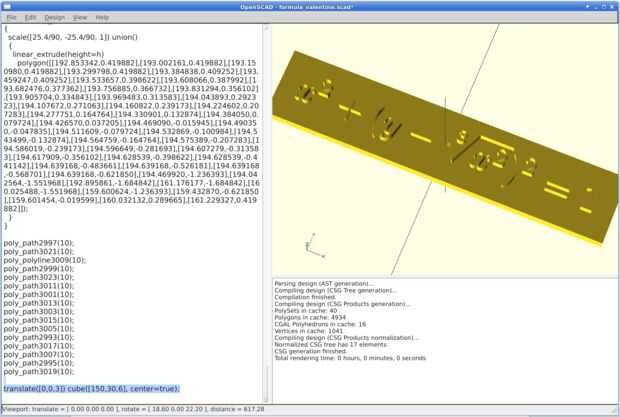This screenshot has height=417, width=620.
Task: Click the poly_path3023(10); line
Action: [x=39, y=277]
